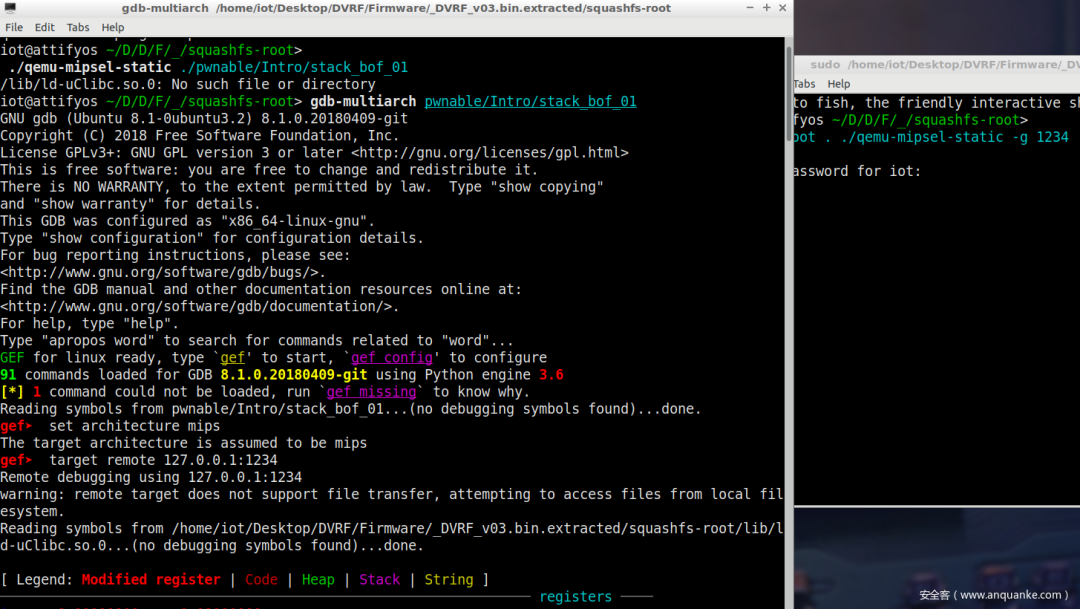Click the password prompt line in sudo terminal
Screen dimensions: 1080x609
tap(857, 171)
